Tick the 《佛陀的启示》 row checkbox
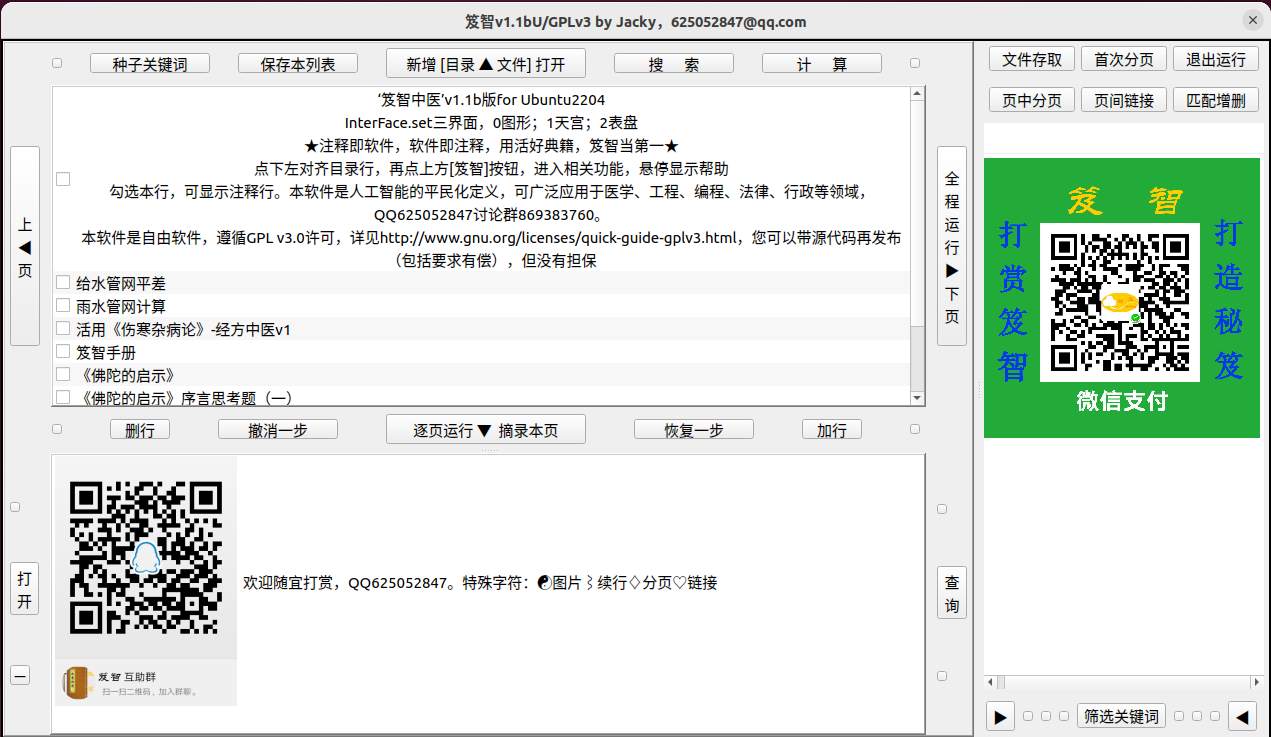Image resolution: width=1271 pixels, height=737 pixels. click(x=63, y=375)
